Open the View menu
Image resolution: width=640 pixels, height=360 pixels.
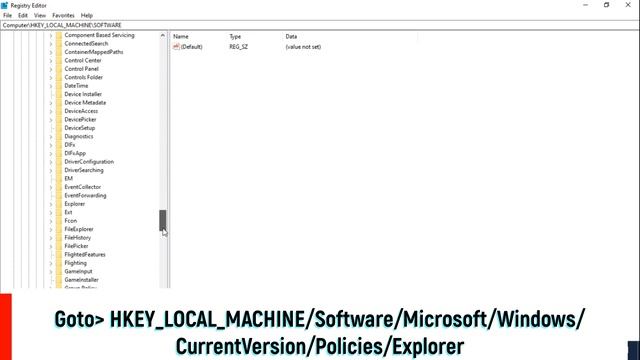[x=40, y=16]
